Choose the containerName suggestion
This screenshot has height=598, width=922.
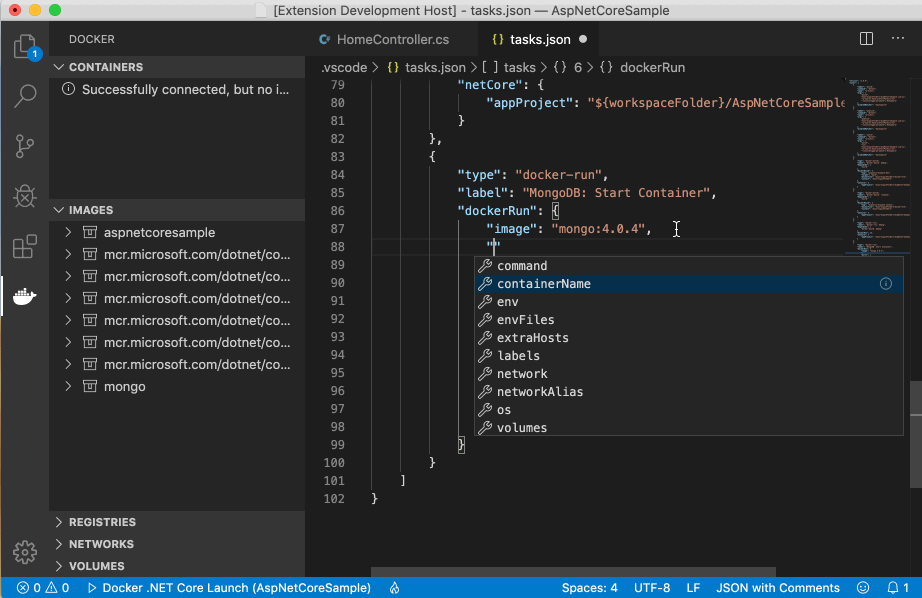click(x=689, y=284)
